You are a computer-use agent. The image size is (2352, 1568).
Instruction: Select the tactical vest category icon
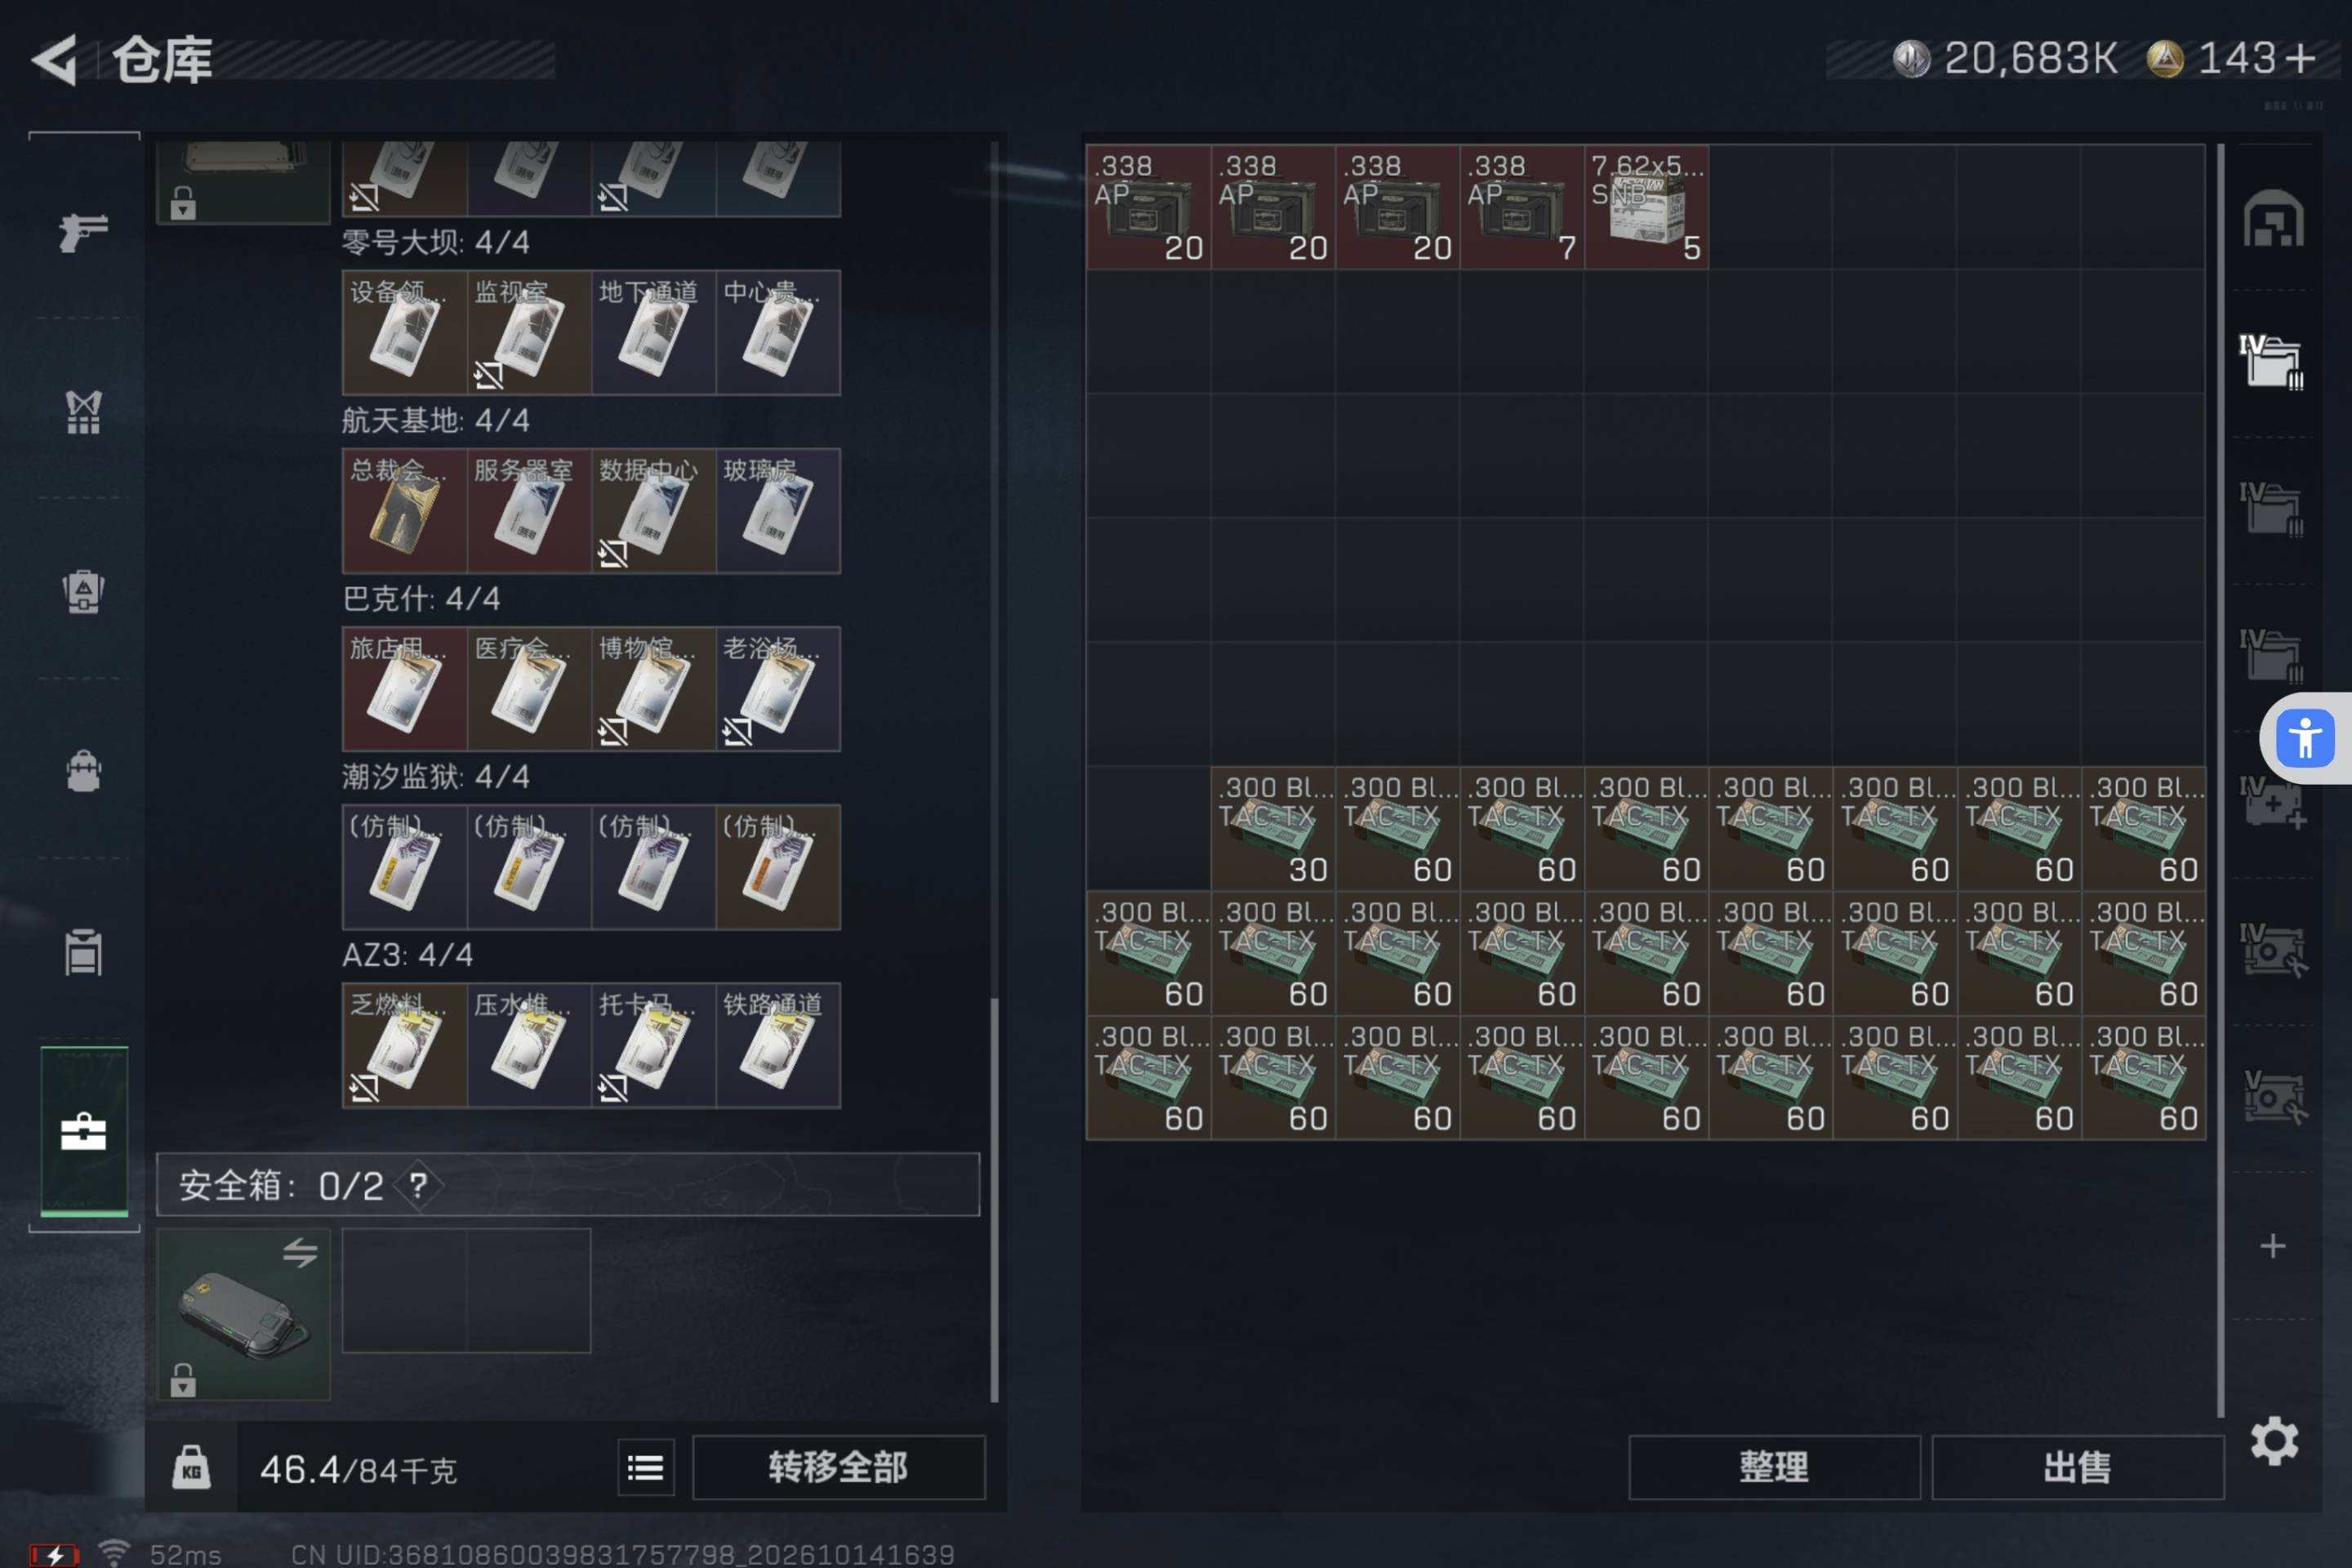tap(83, 411)
